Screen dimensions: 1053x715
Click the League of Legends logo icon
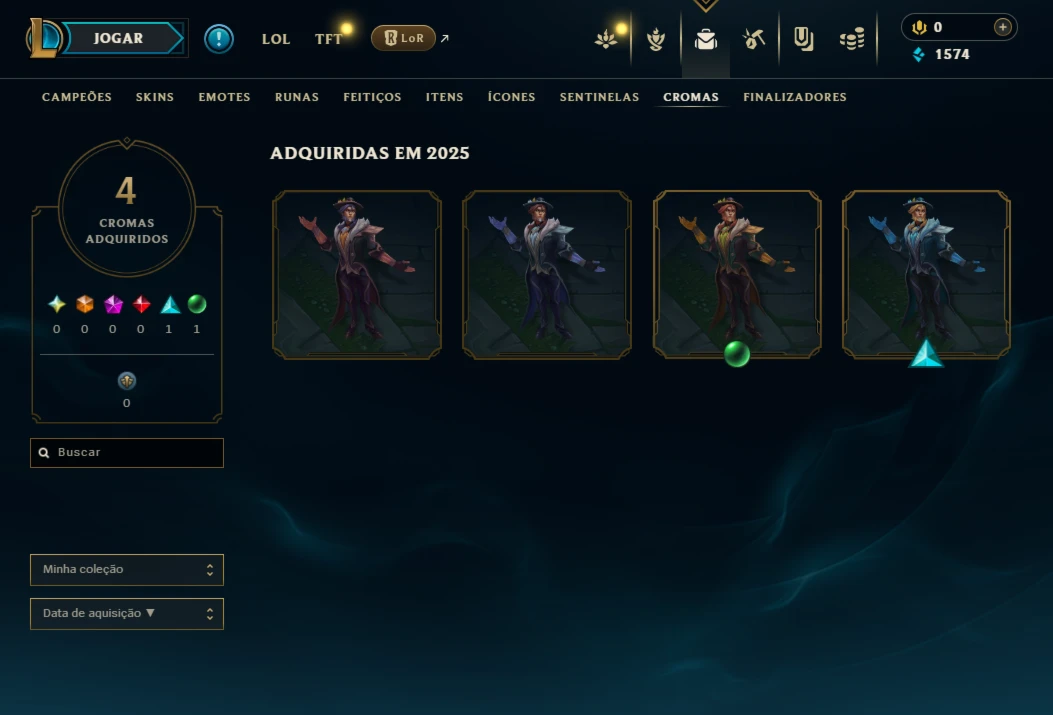point(44,38)
